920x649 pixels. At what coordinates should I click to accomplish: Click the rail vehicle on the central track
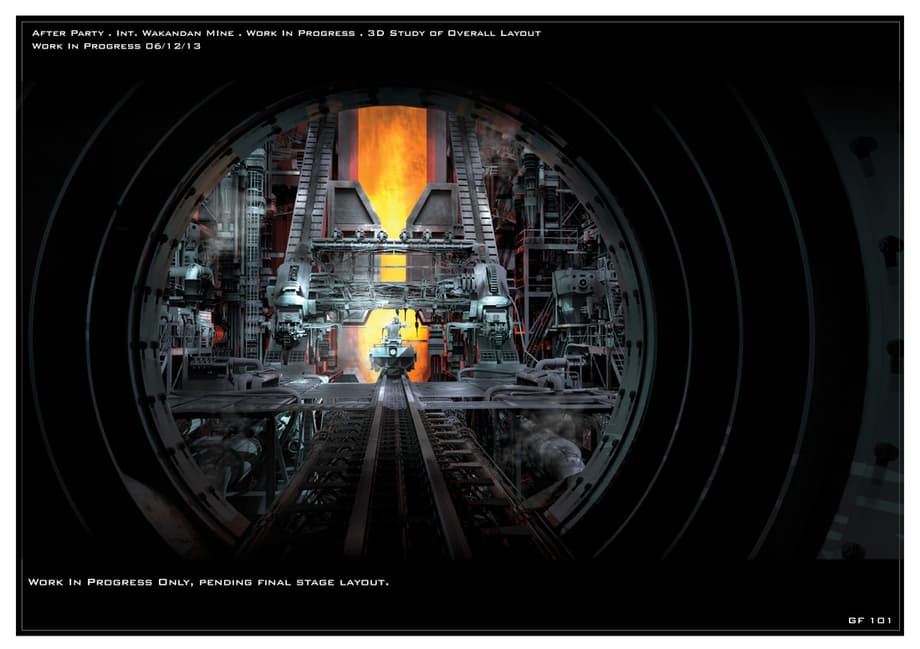tap(392, 352)
